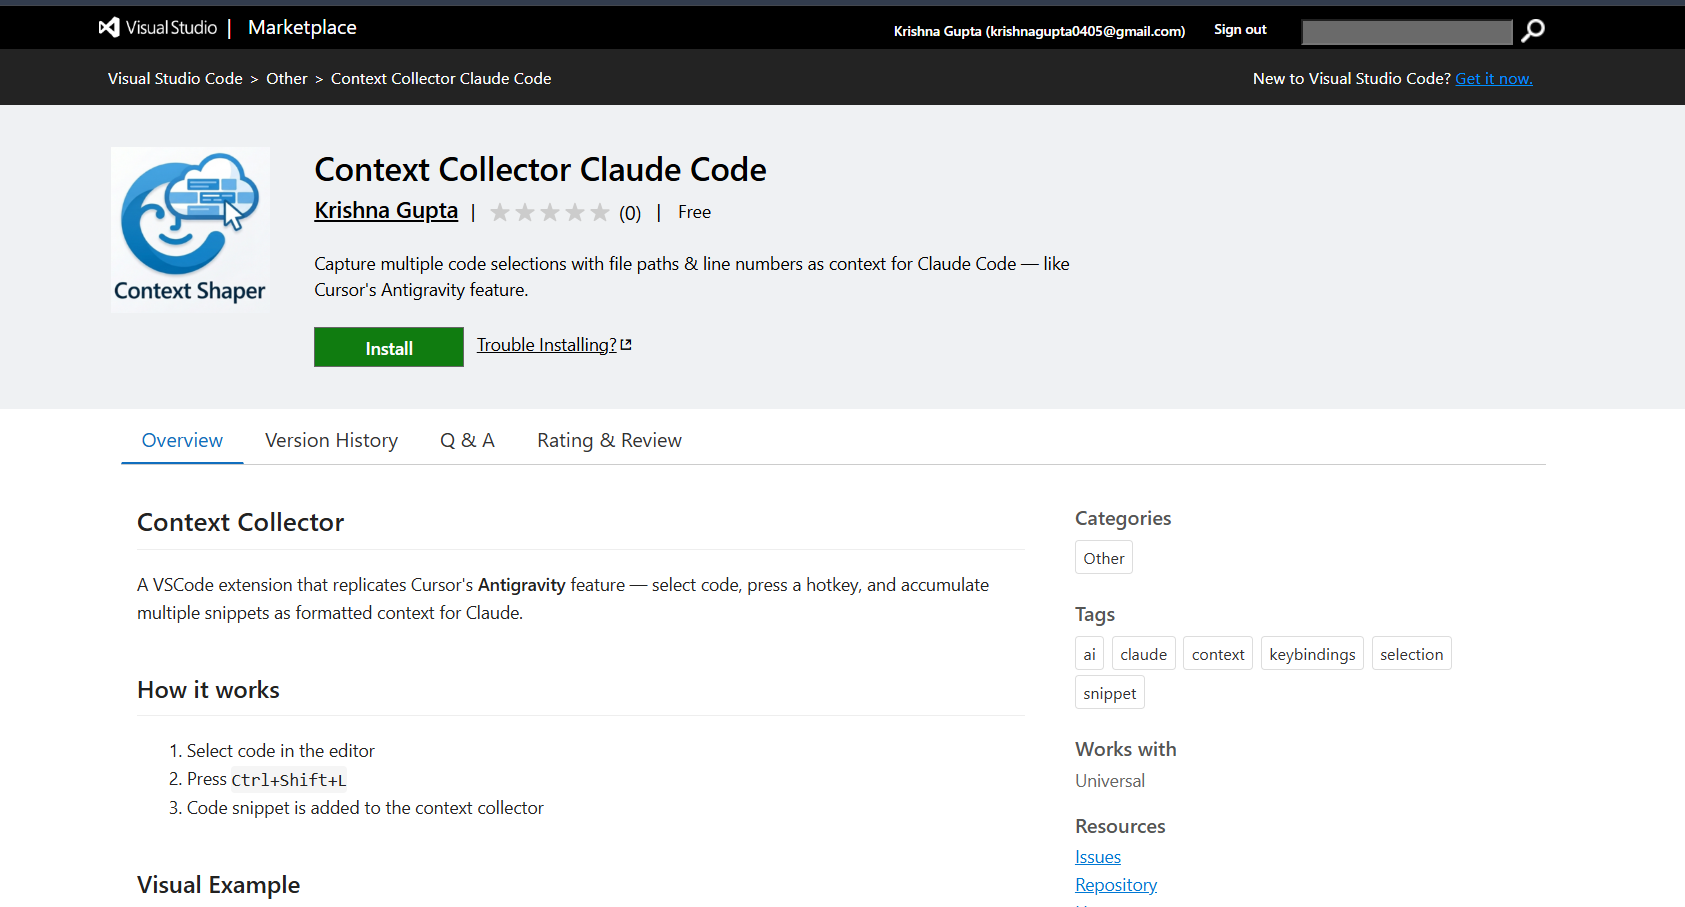Click the external-link icon beside Trouble Installing
This screenshot has width=1685, height=907.
tap(627, 343)
